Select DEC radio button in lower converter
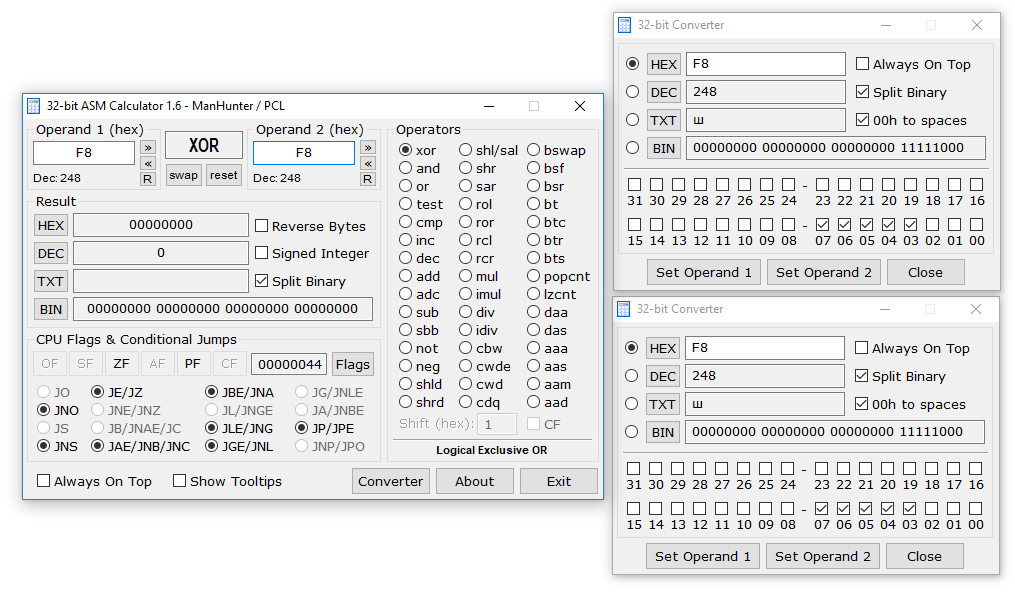 point(632,376)
